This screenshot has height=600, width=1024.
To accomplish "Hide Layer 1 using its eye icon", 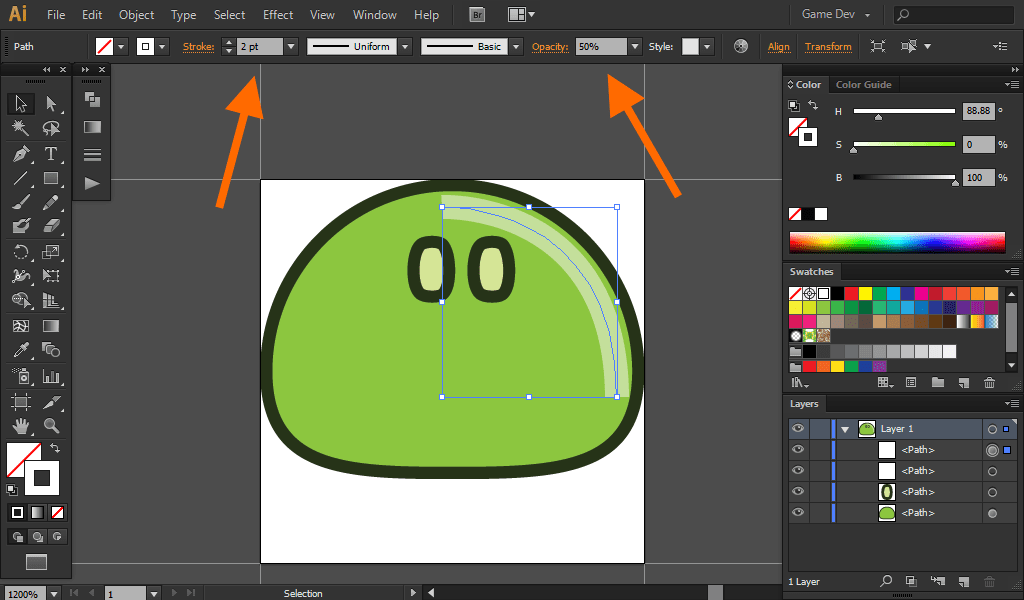I will (798, 429).
